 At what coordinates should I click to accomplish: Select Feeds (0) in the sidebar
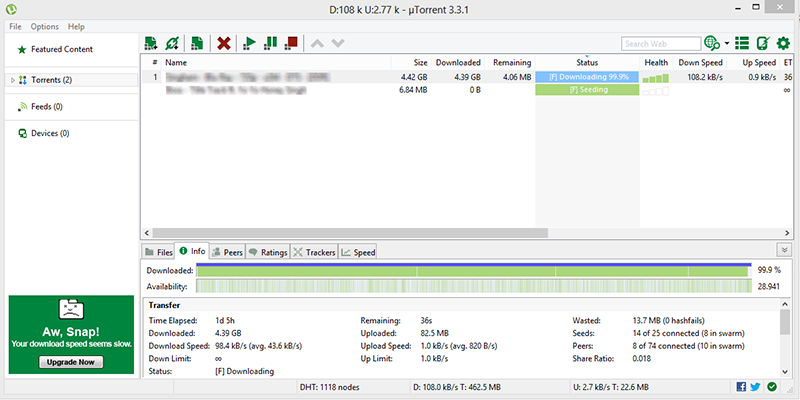point(47,107)
